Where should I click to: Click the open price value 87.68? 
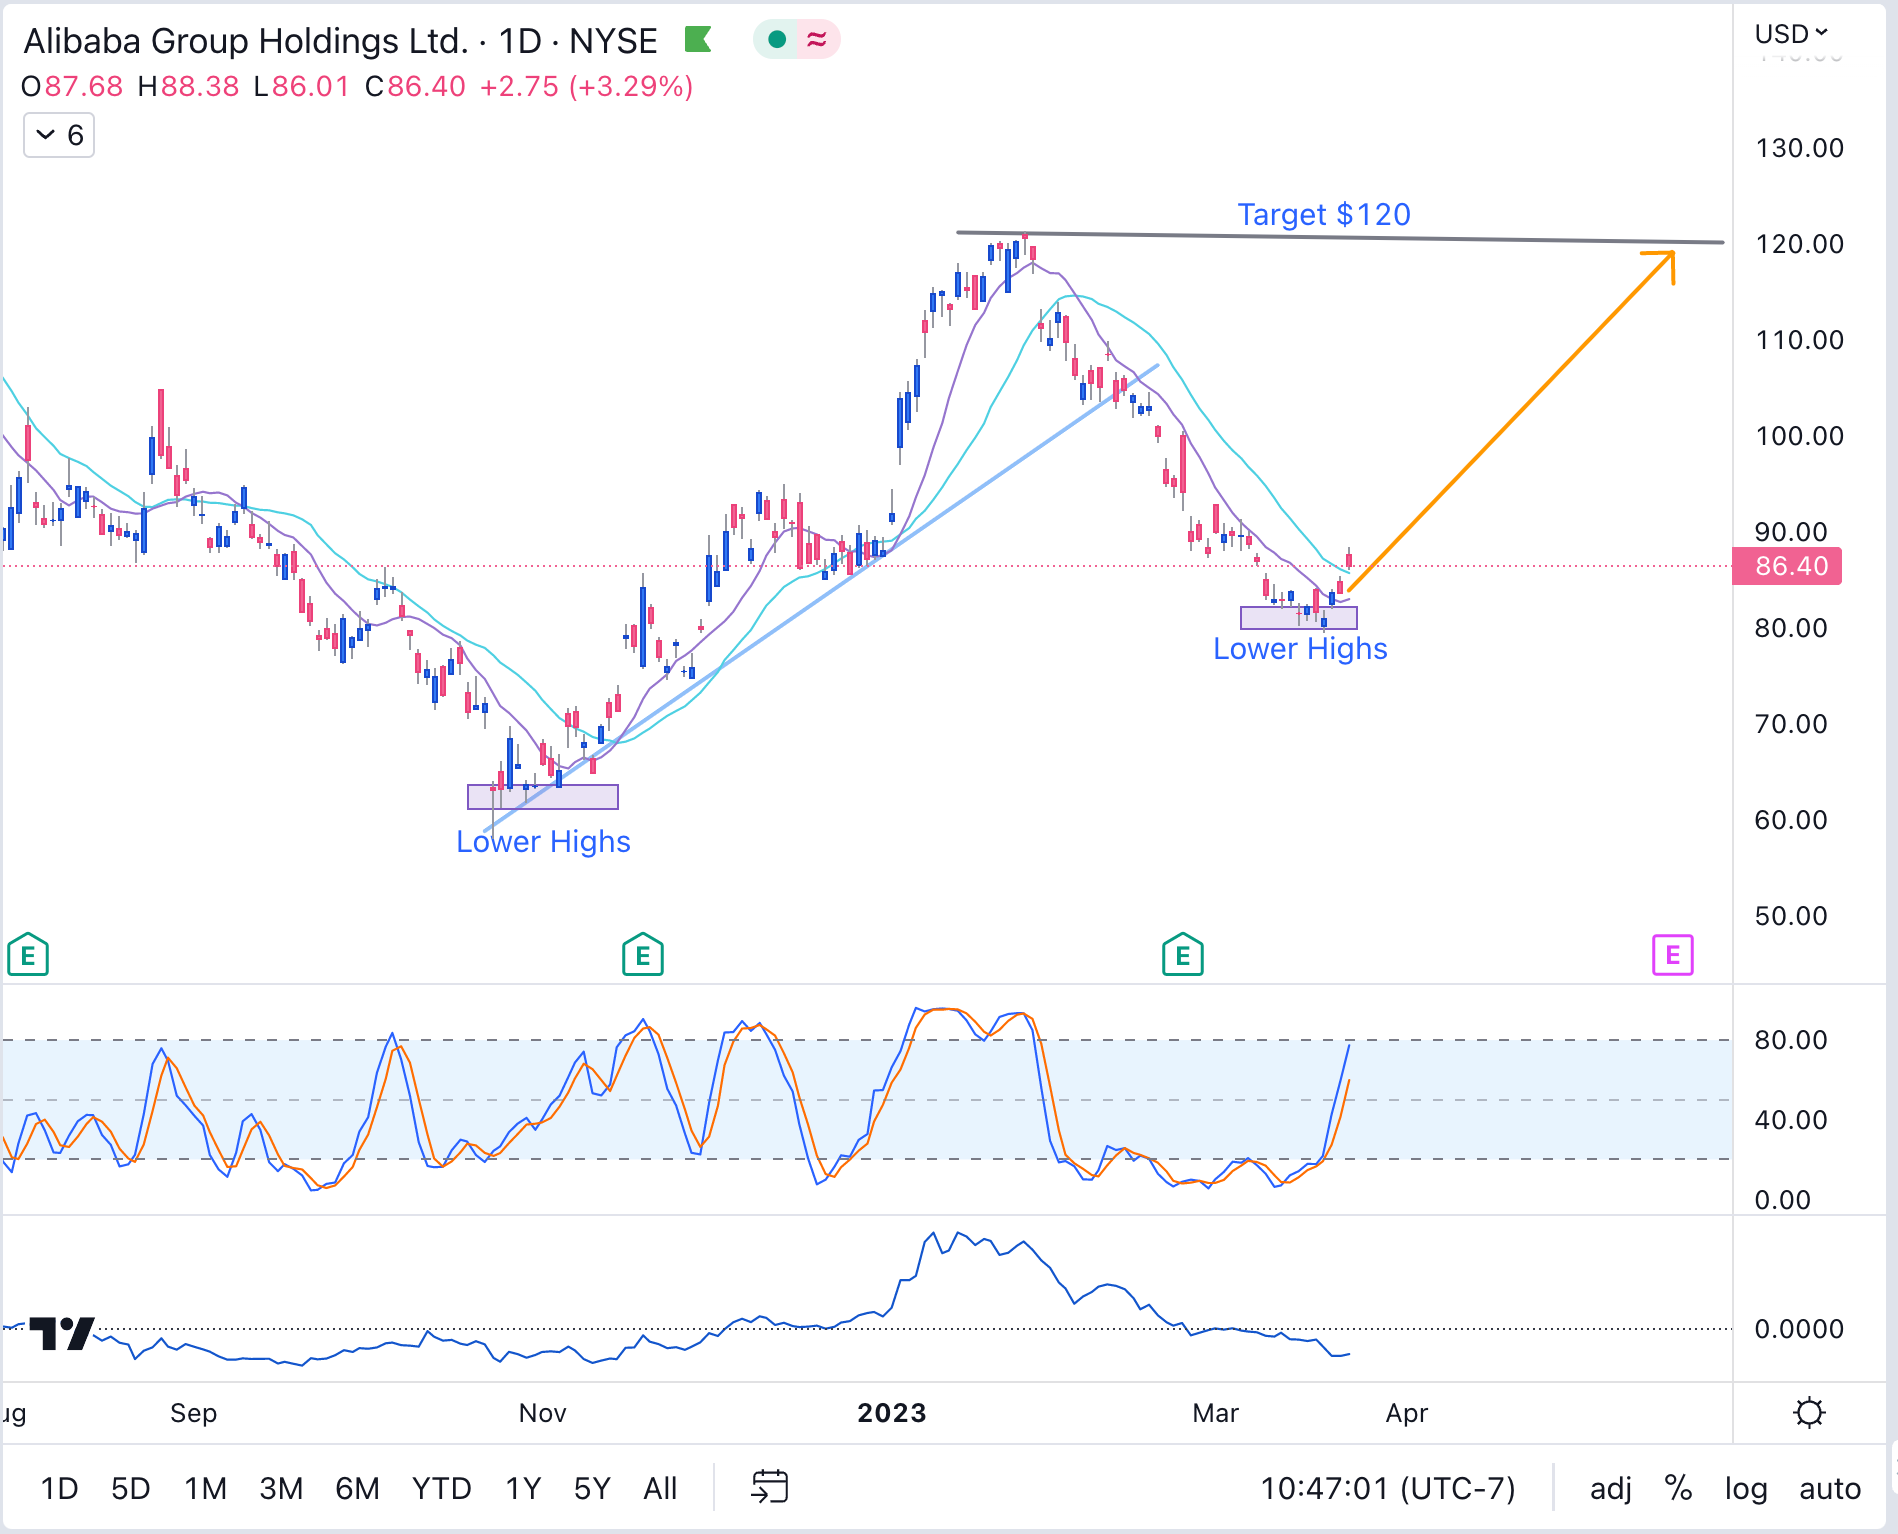84,86
